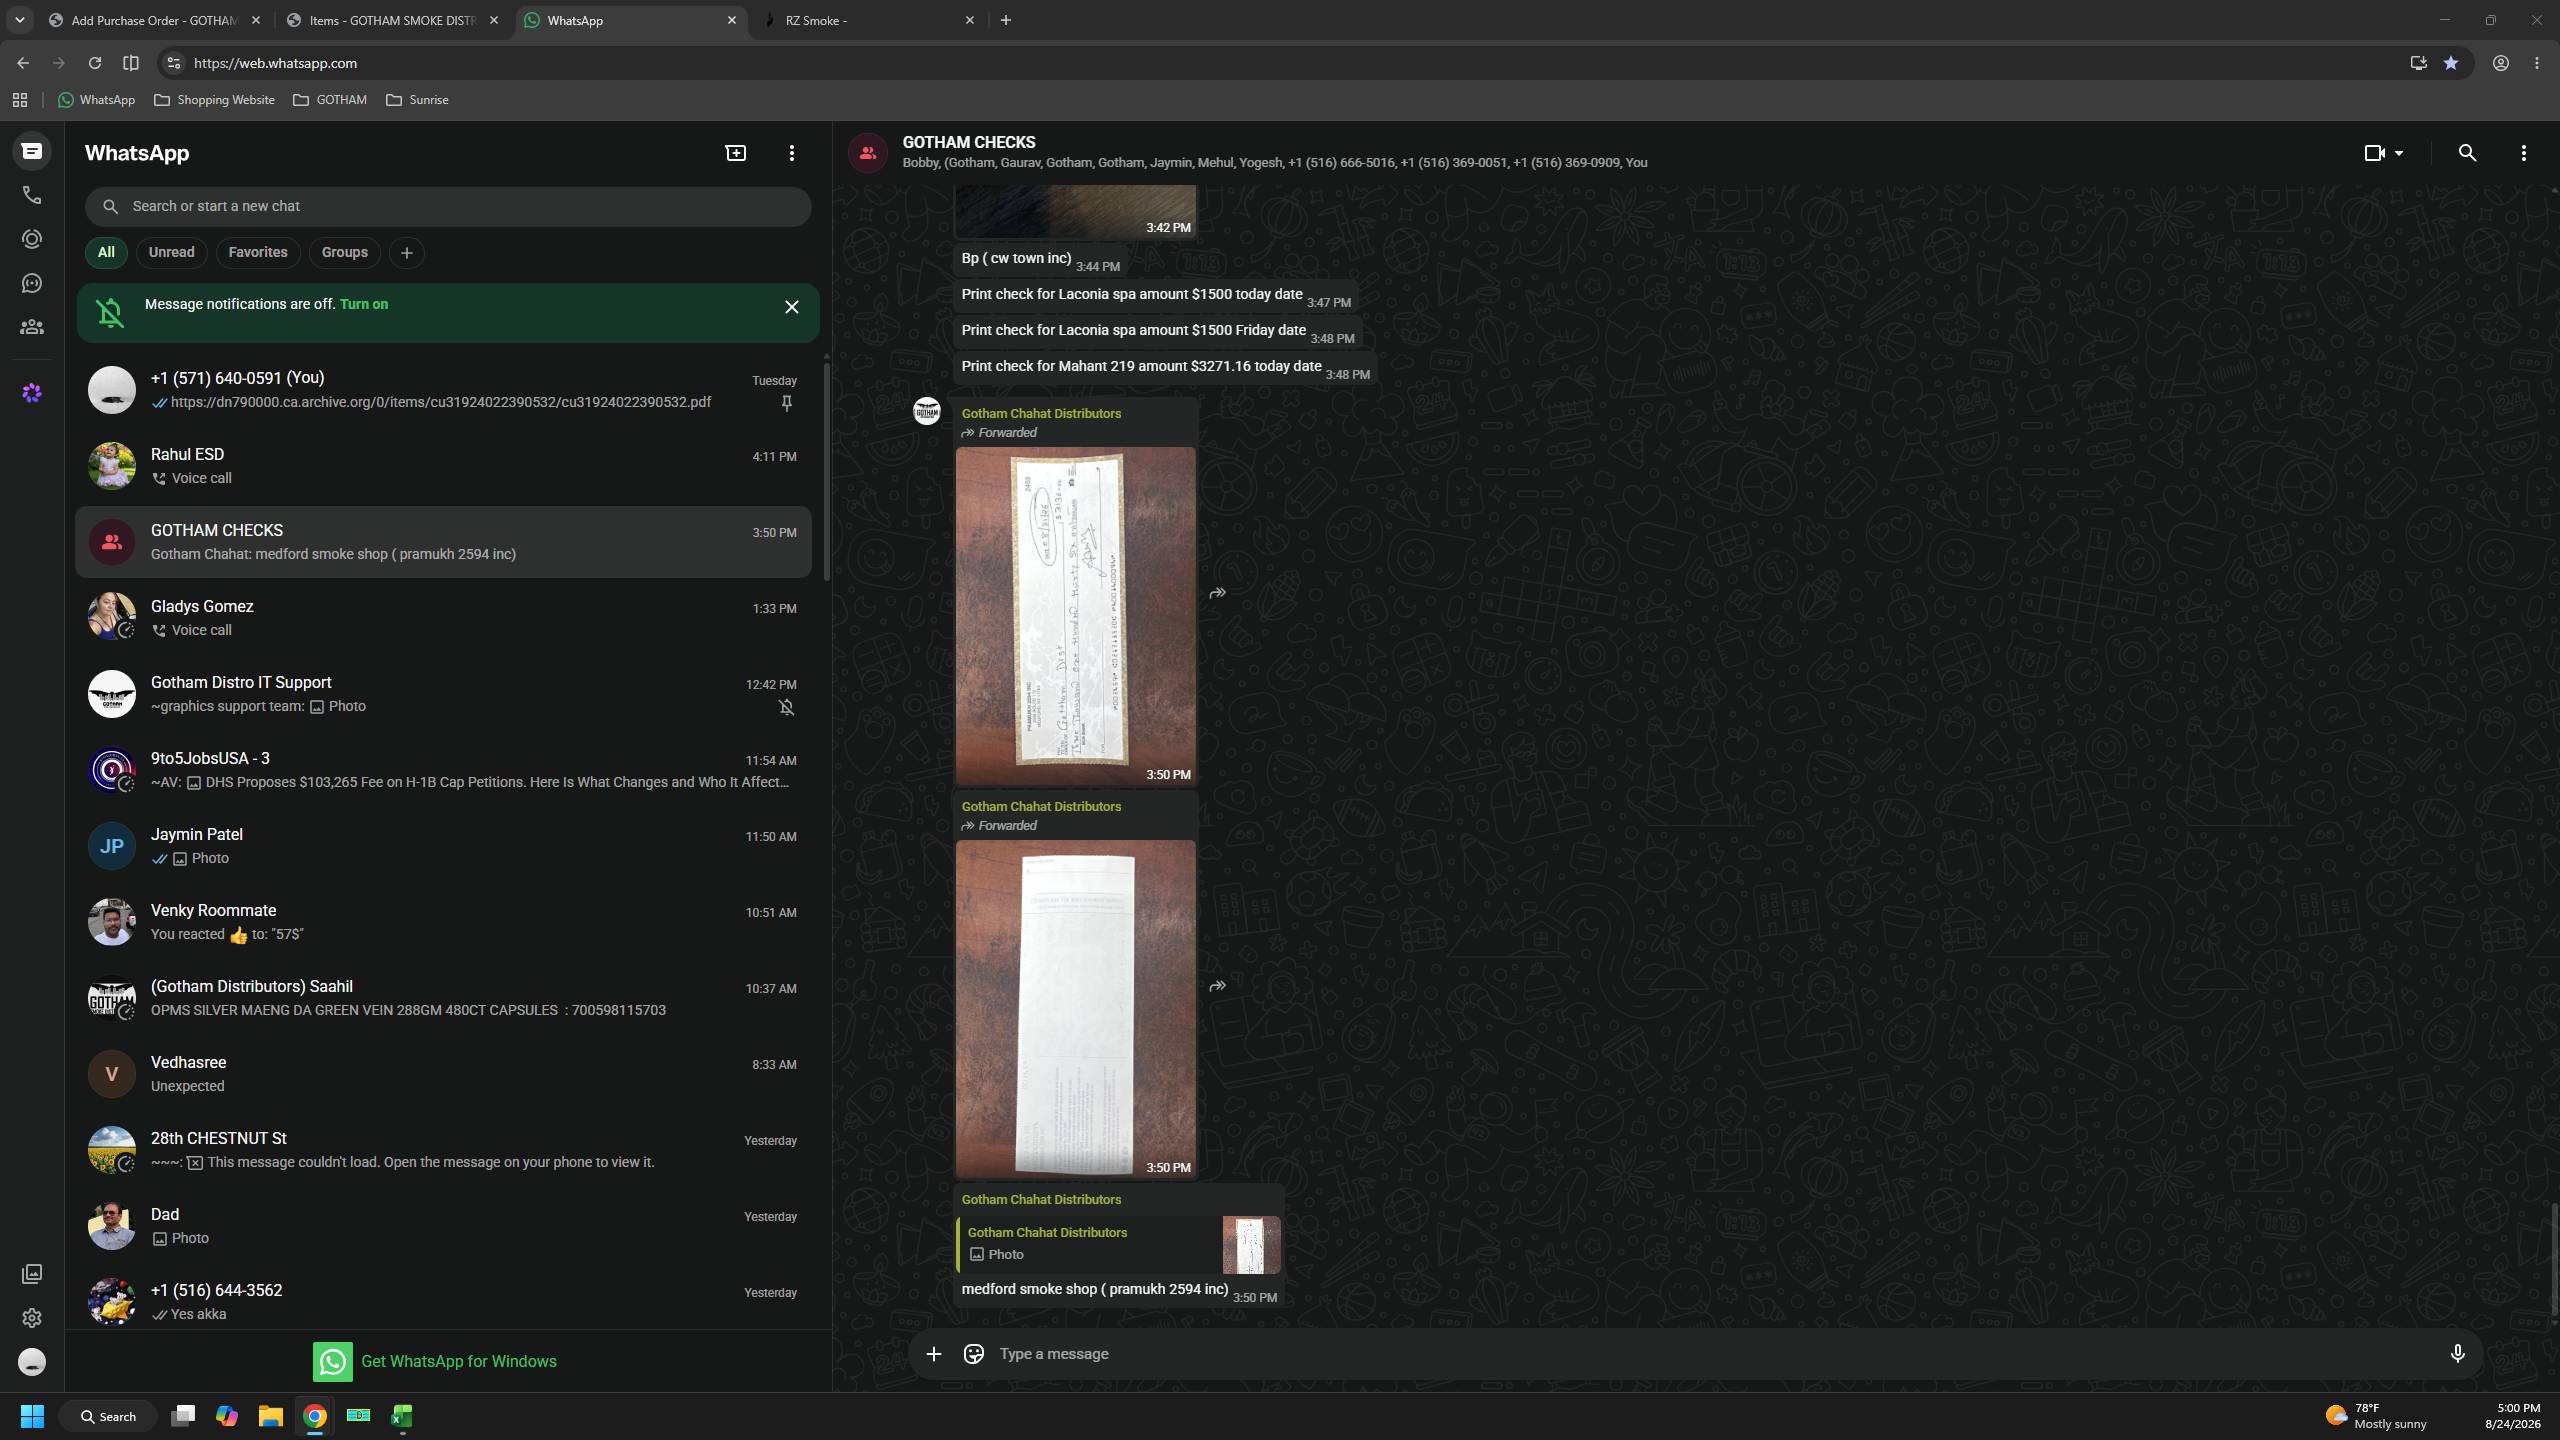Viewport: 2560px width, 1440px height.
Task: Dismiss the notifications-off banner
Action: [791, 307]
